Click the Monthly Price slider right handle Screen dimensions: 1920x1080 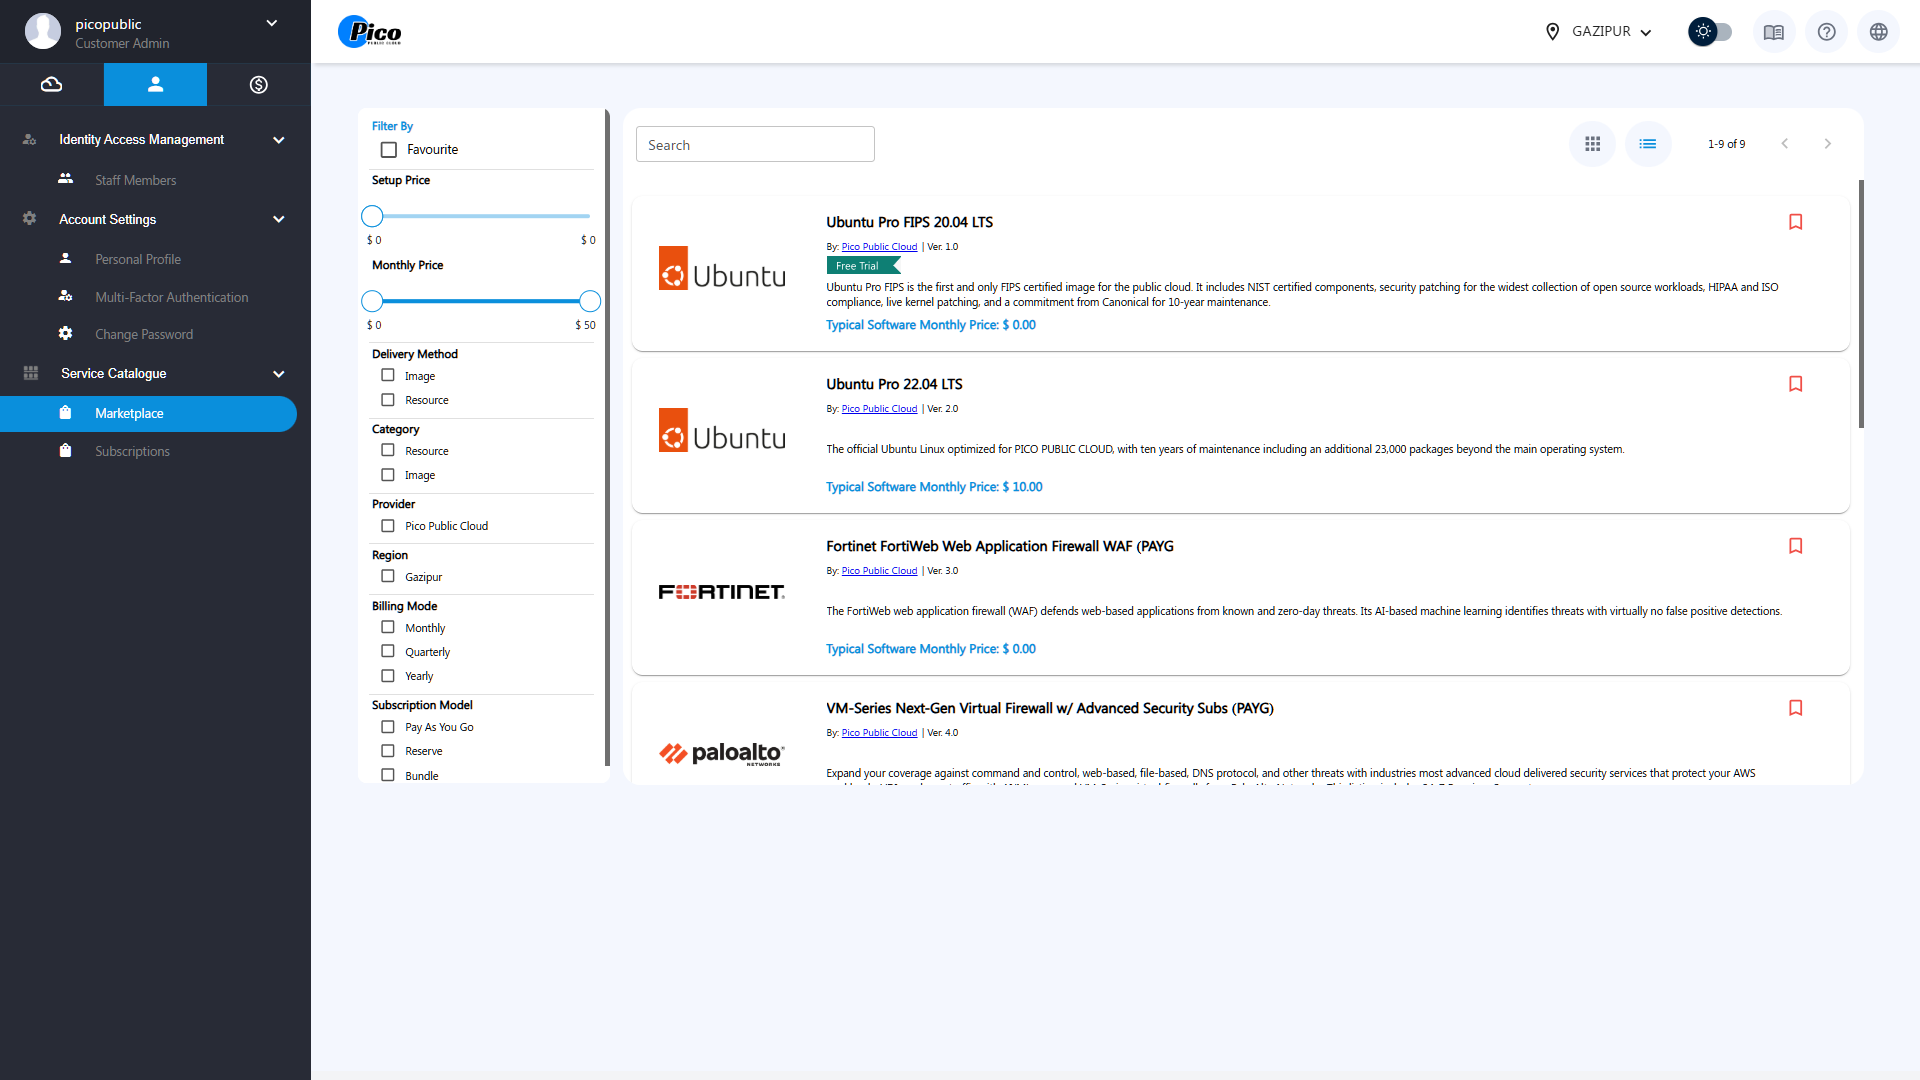click(590, 301)
